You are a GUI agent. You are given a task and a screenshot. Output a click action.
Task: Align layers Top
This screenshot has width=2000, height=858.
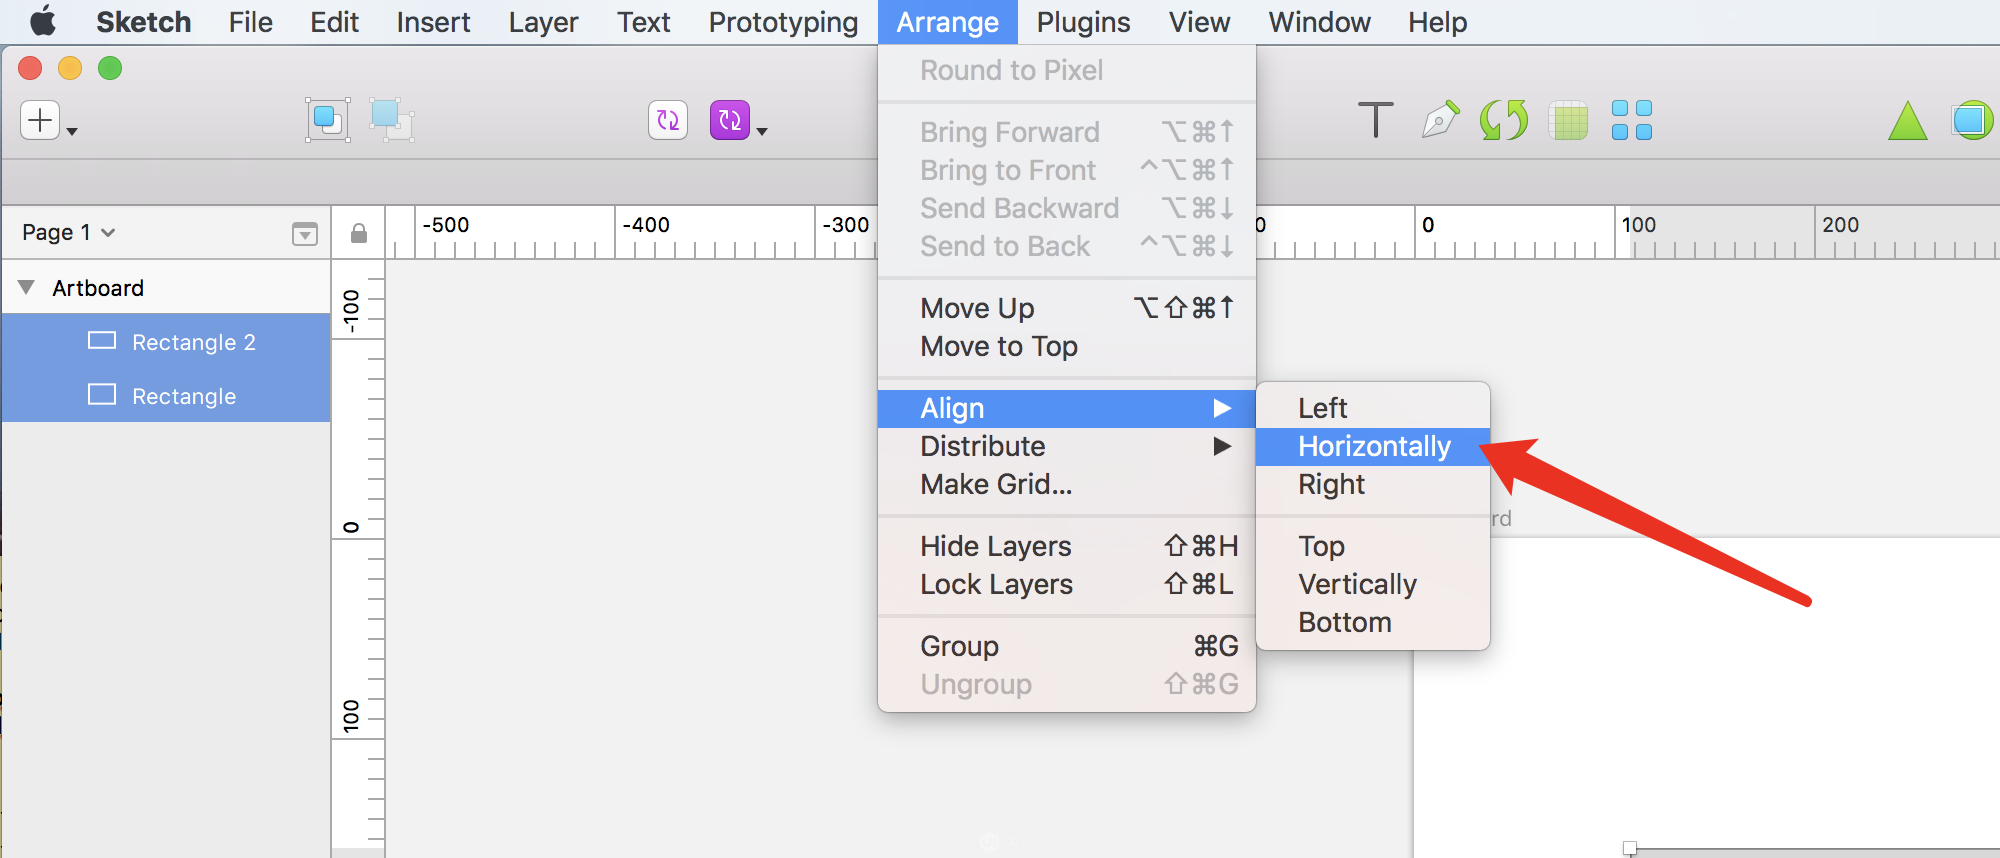click(1372, 546)
